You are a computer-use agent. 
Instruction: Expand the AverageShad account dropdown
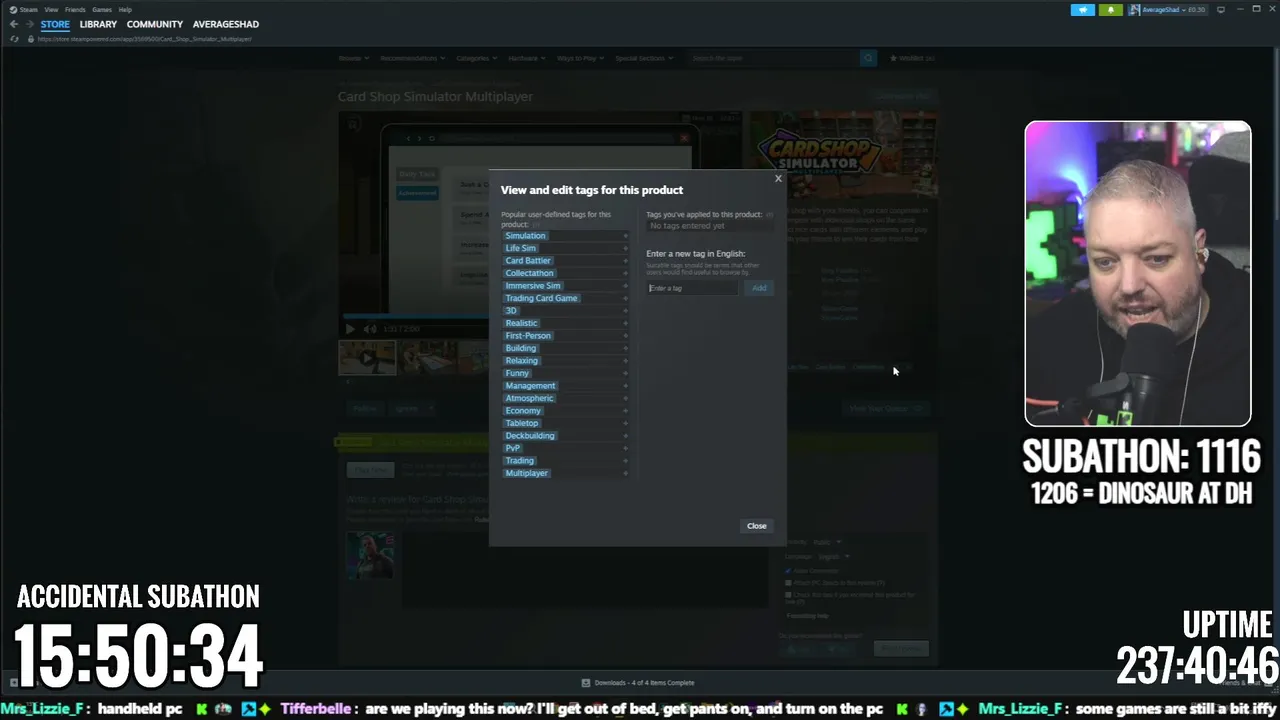1167,9
